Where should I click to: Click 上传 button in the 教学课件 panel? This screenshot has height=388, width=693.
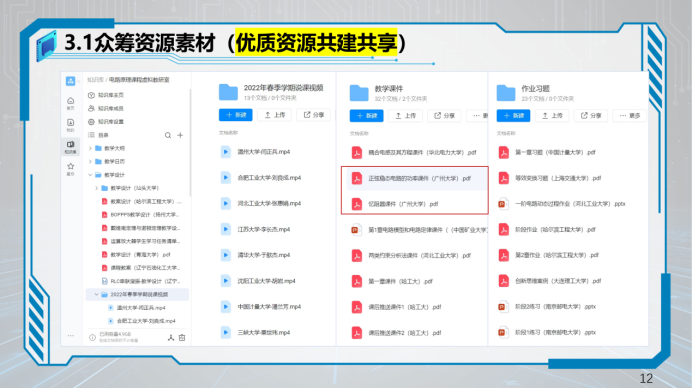[405, 116]
